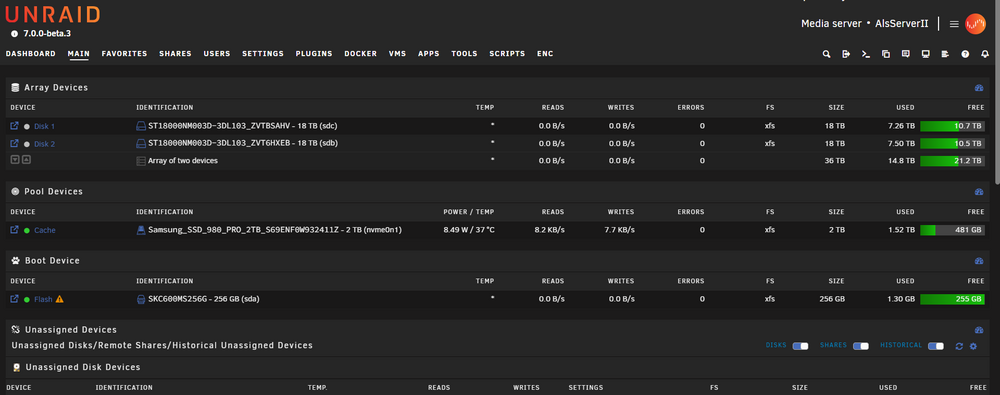
Task: Launch the web terminal icon
Action: (x=865, y=54)
